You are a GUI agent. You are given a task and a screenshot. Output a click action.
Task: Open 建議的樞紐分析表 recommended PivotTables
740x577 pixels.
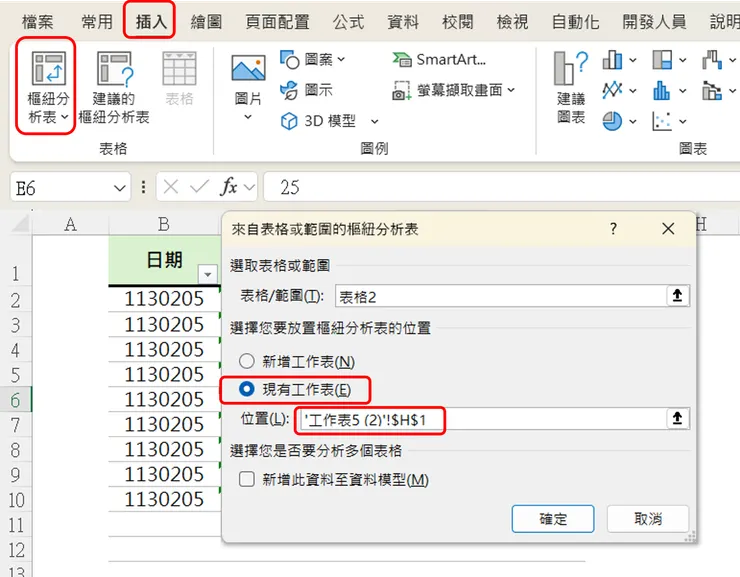pos(114,87)
